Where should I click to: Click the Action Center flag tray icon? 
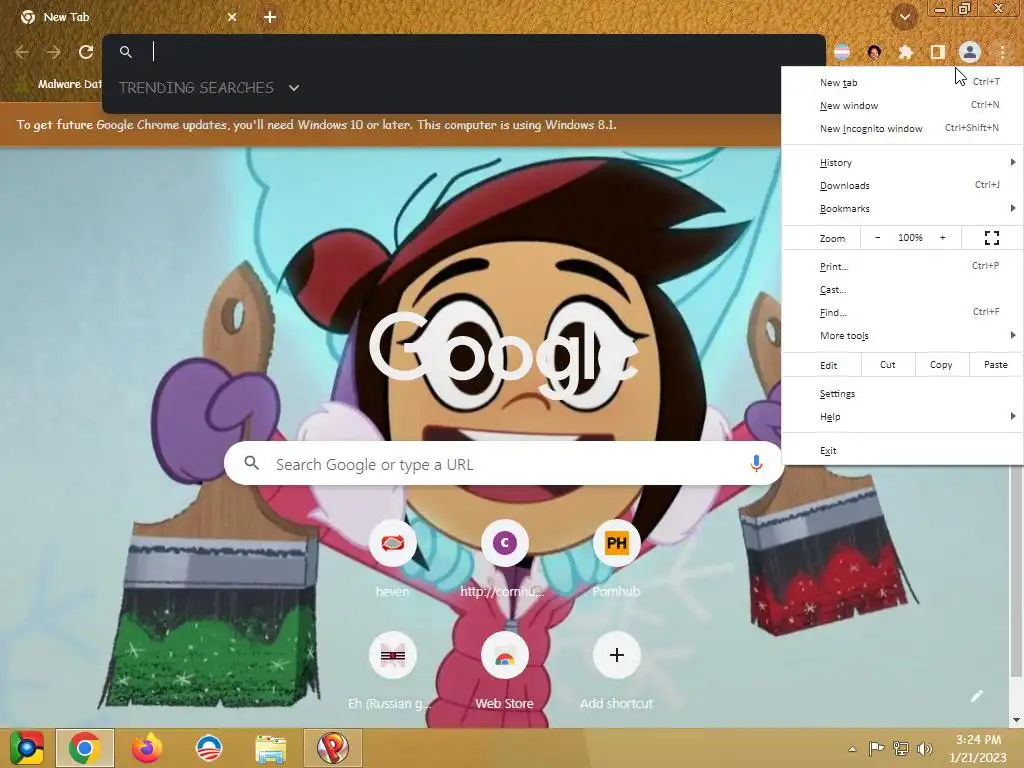coord(876,748)
